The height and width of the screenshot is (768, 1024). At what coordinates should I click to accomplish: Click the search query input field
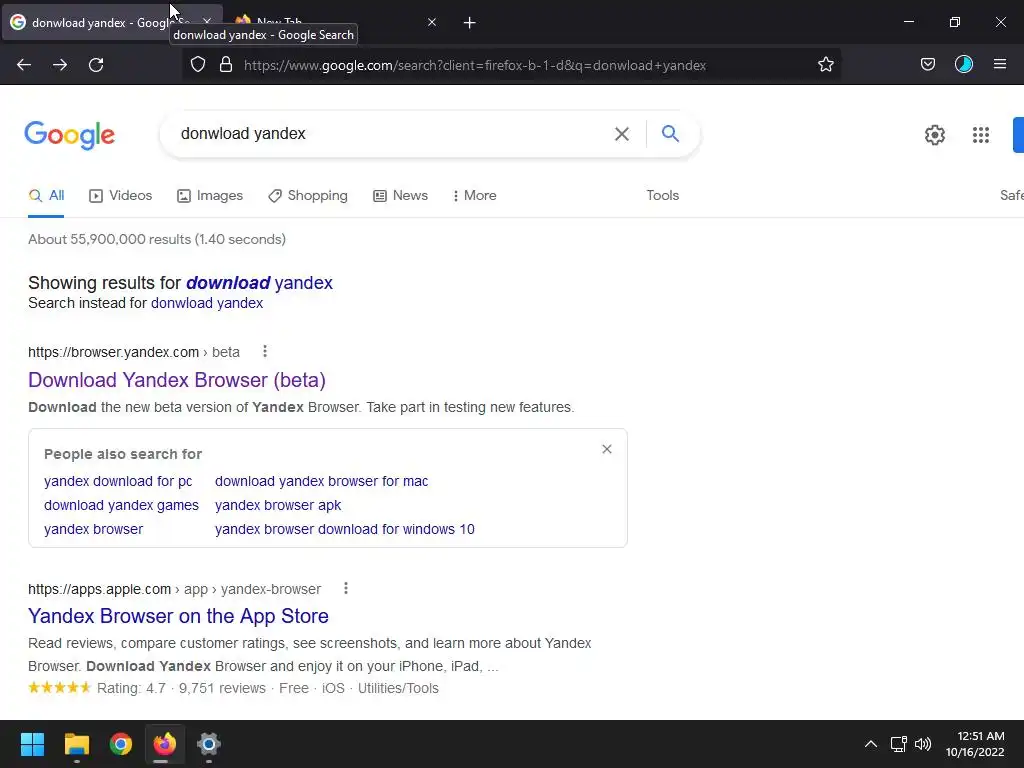coord(392,134)
